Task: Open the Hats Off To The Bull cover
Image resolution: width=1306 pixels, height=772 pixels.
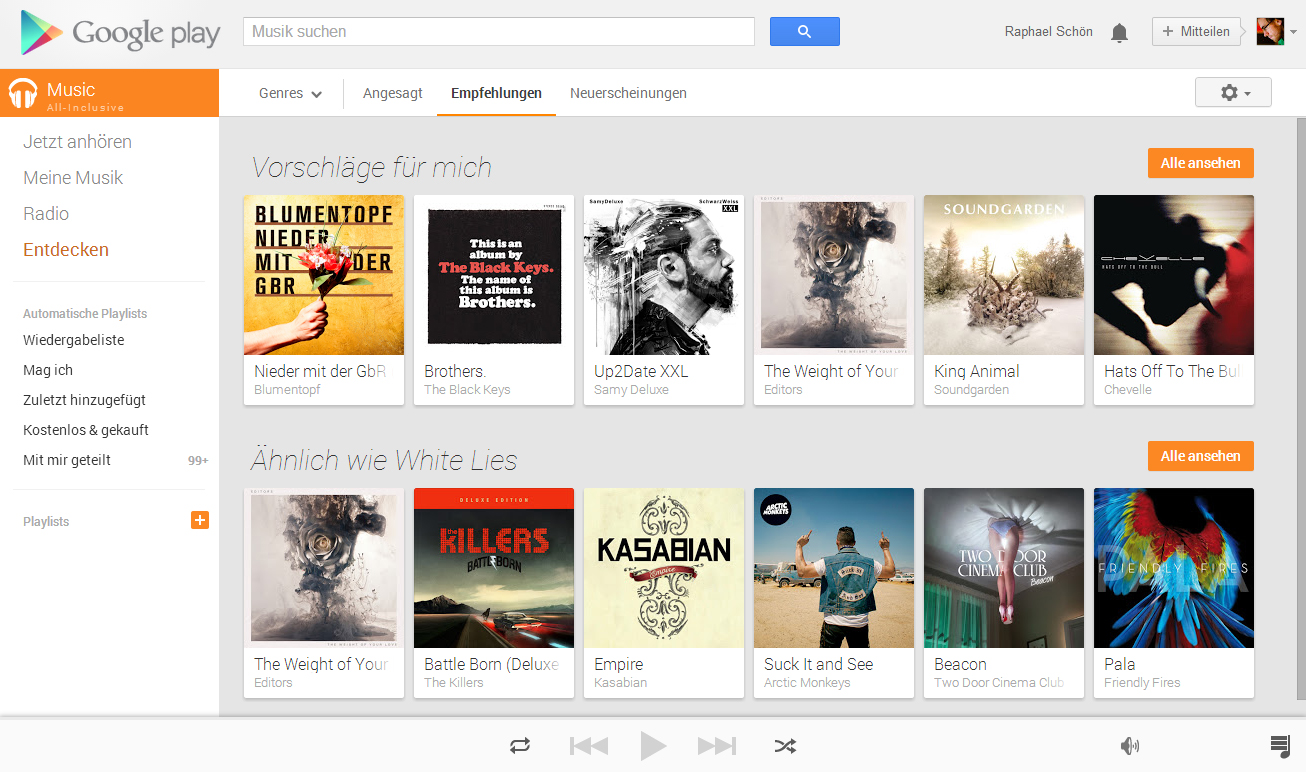Action: click(x=1174, y=275)
